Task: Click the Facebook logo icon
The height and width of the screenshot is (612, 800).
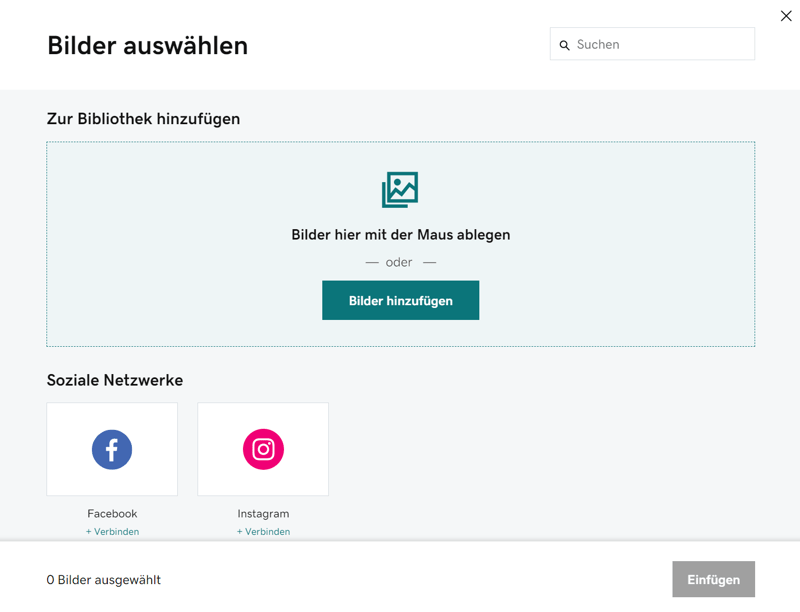Action: [x=112, y=449]
